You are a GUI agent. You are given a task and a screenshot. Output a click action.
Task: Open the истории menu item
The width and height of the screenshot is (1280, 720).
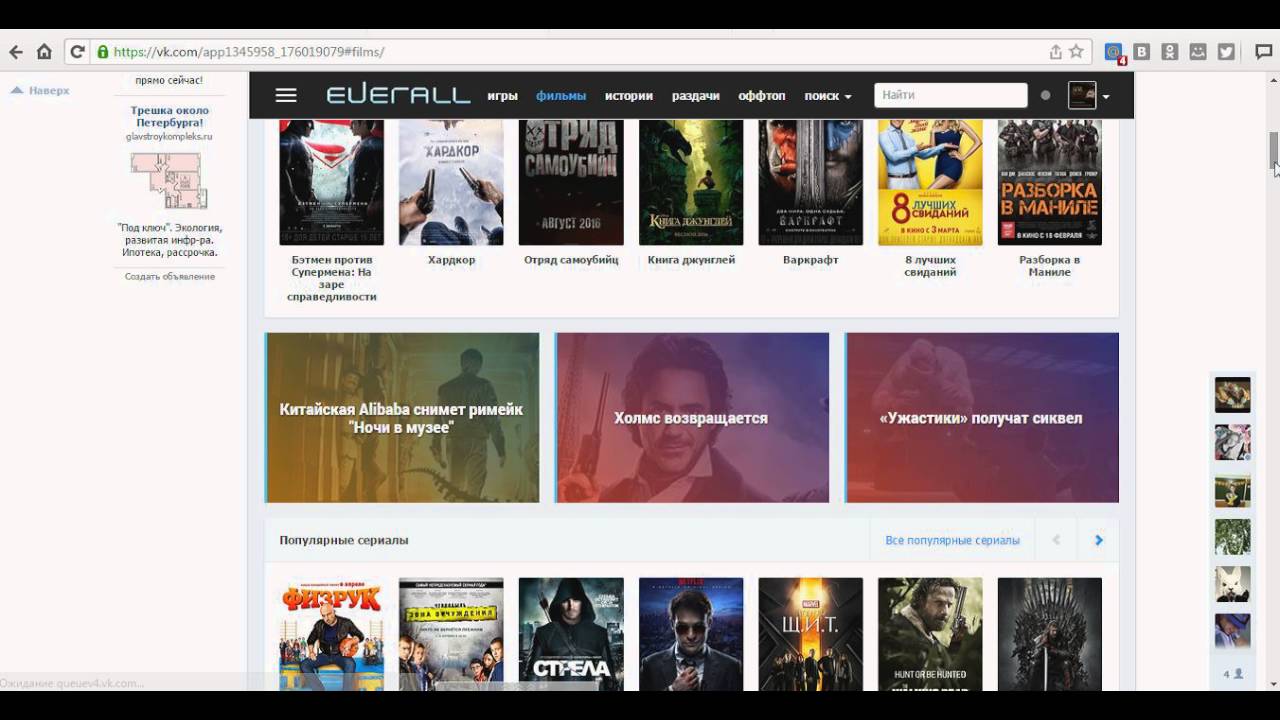629,96
